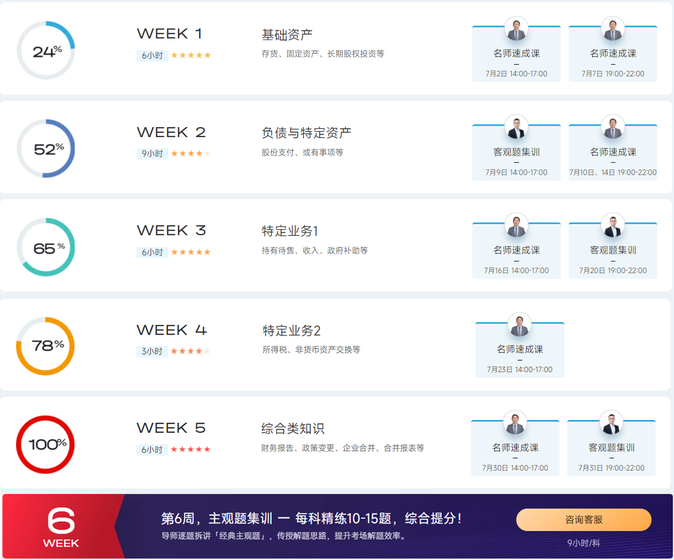Open the 7月10日、14日 19:00-22:00 class card
Image resolution: width=674 pixels, height=560 pixels.
click(x=613, y=151)
